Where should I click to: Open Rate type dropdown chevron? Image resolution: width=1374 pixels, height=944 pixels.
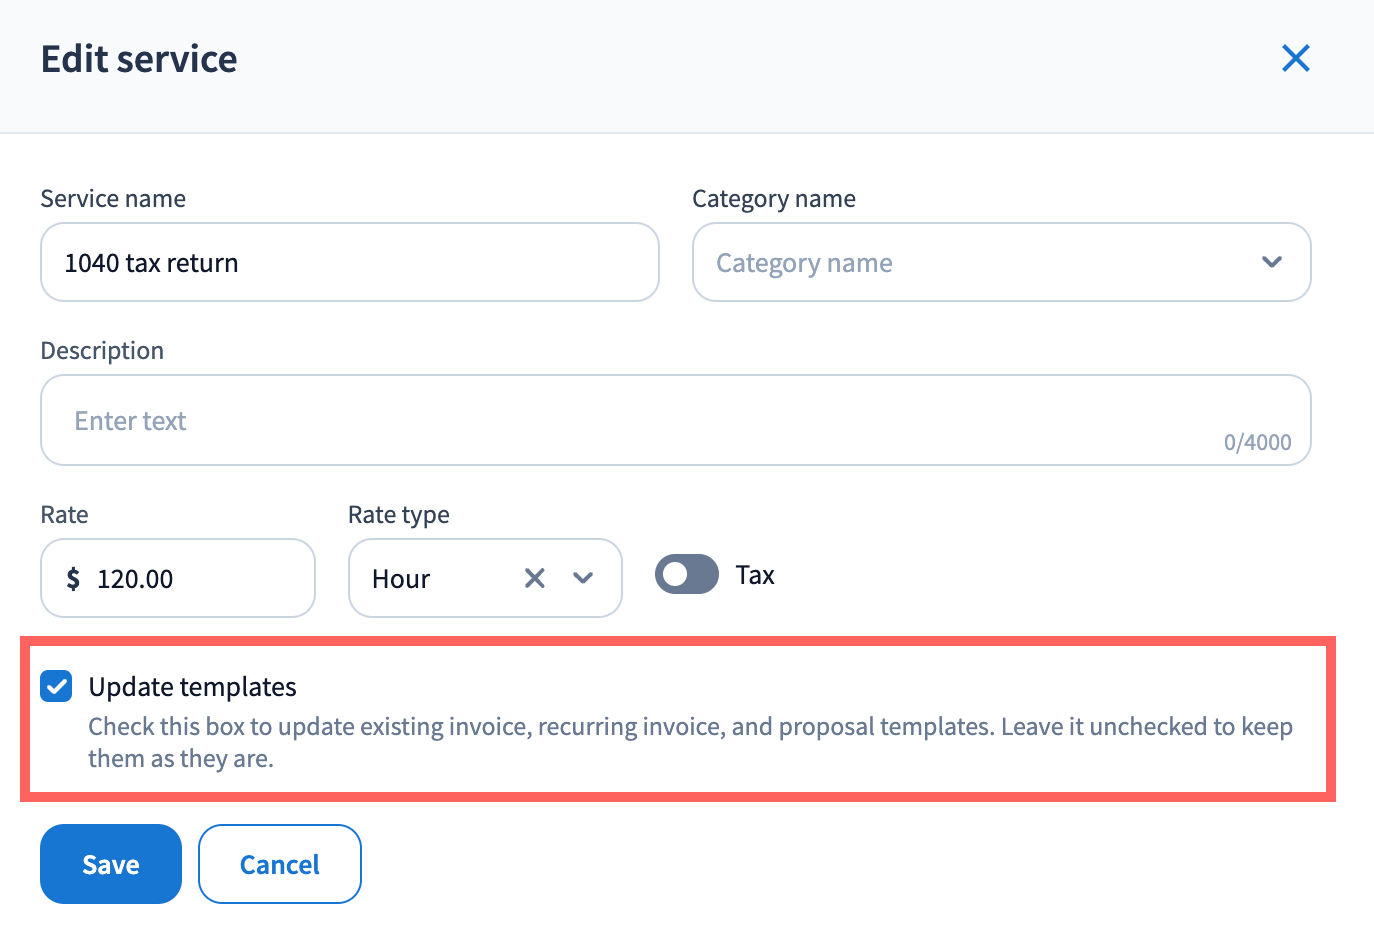click(x=583, y=578)
